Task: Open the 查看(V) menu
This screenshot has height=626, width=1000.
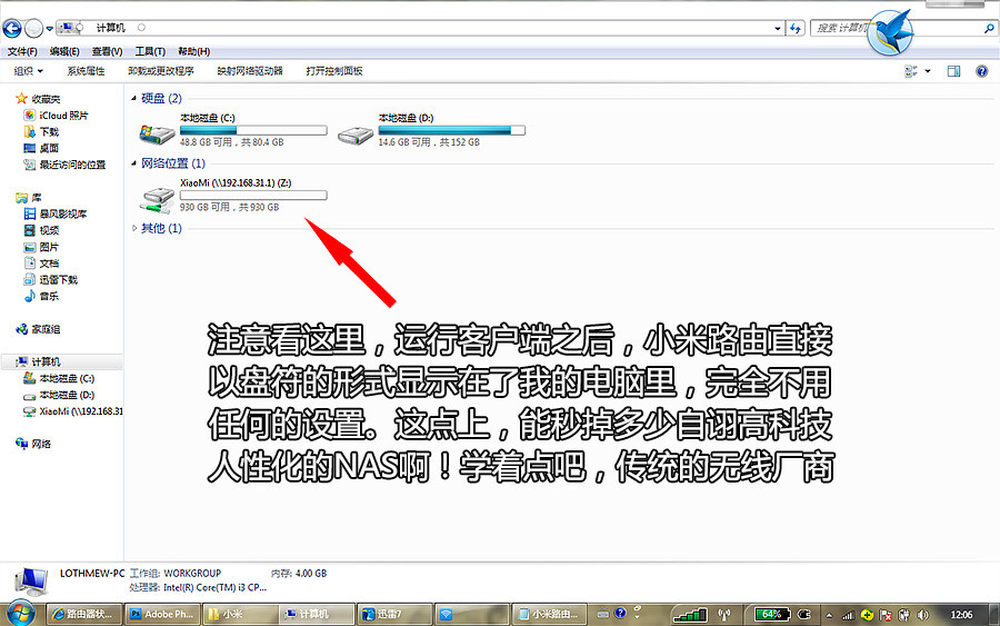Action: point(107,52)
